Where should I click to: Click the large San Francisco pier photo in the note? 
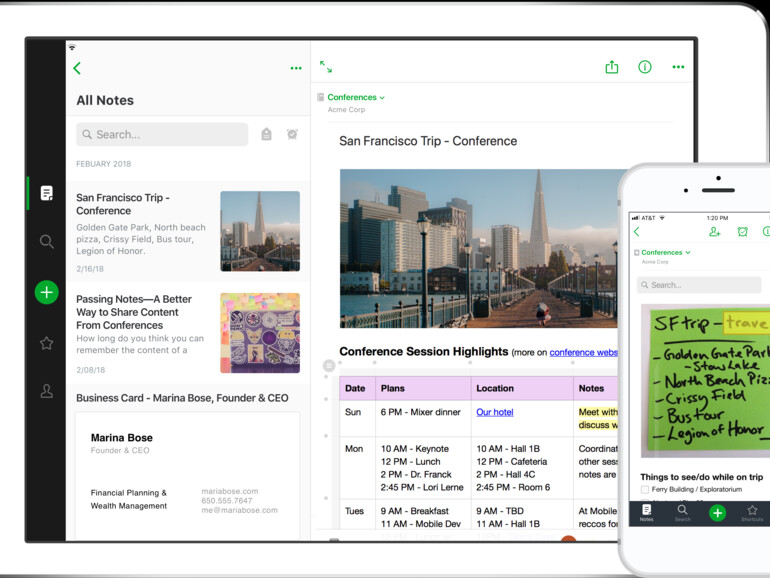(479, 248)
